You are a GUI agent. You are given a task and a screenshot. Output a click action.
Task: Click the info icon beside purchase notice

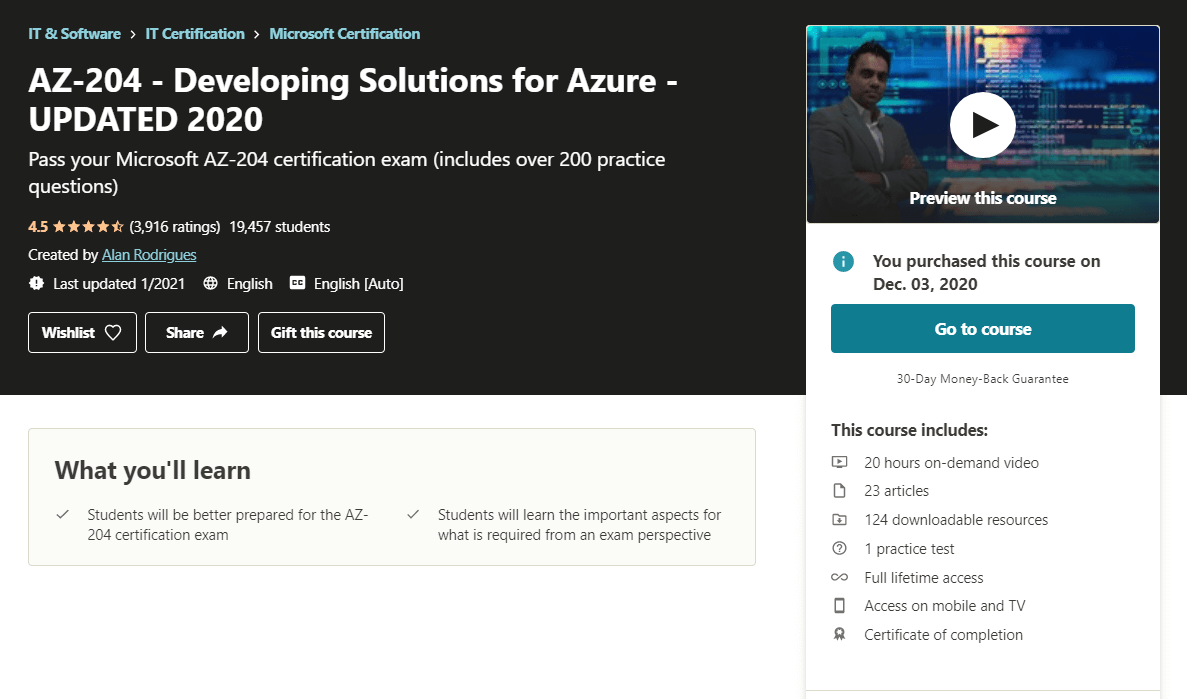843,261
